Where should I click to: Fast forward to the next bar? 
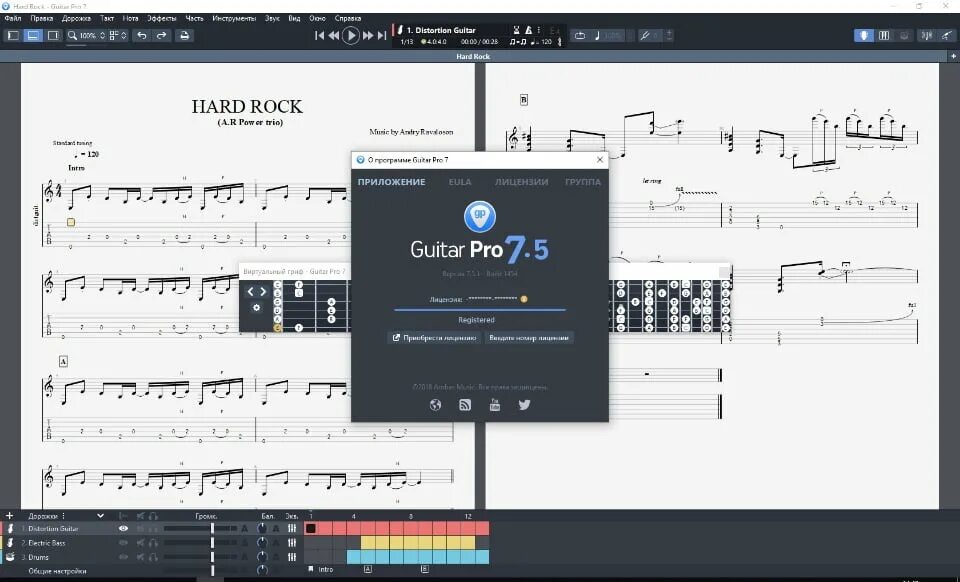click(367, 35)
